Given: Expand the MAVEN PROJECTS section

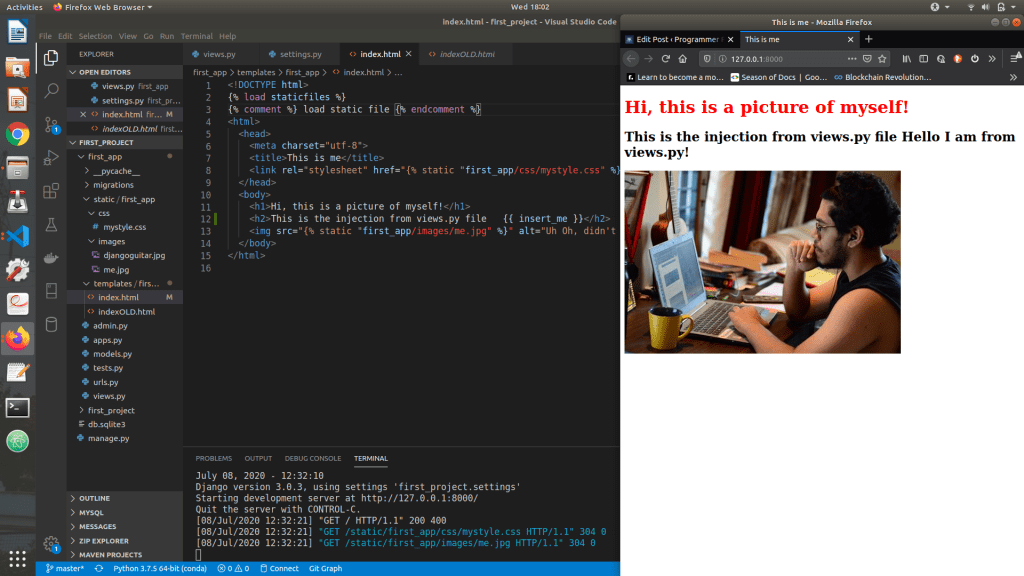Looking at the screenshot, I should click(110, 554).
